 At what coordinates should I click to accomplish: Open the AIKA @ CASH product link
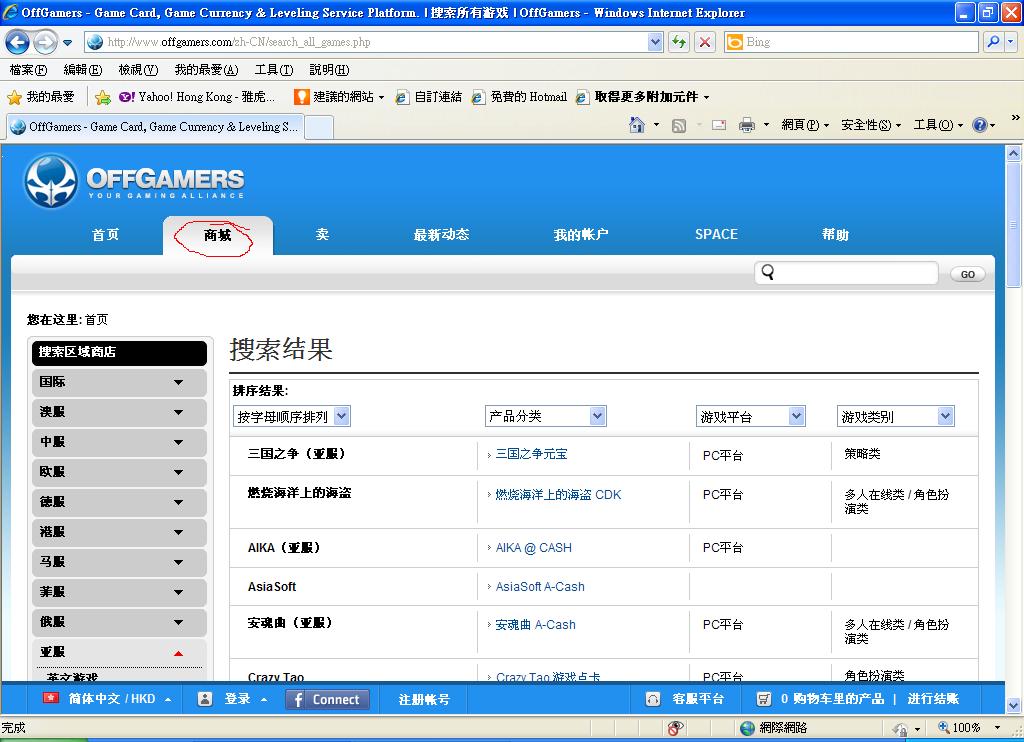tap(534, 548)
